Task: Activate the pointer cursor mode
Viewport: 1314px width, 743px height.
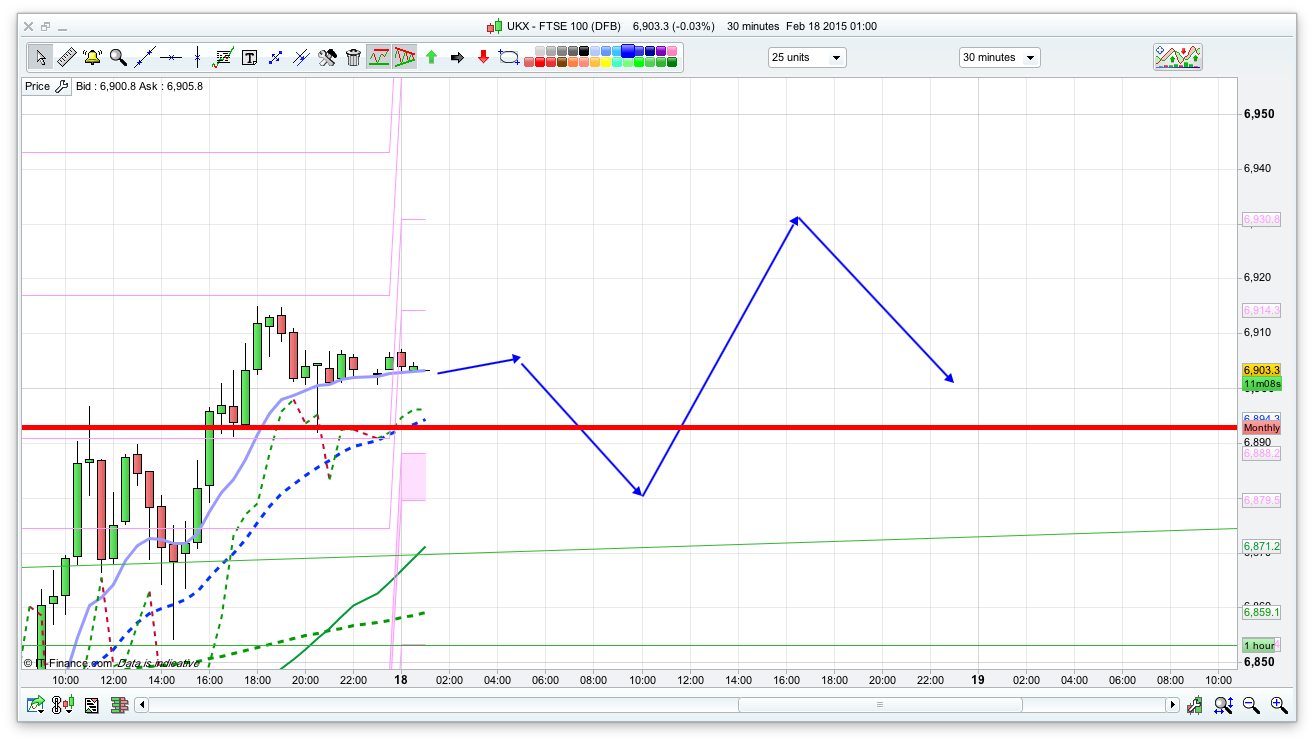Action: coord(40,57)
